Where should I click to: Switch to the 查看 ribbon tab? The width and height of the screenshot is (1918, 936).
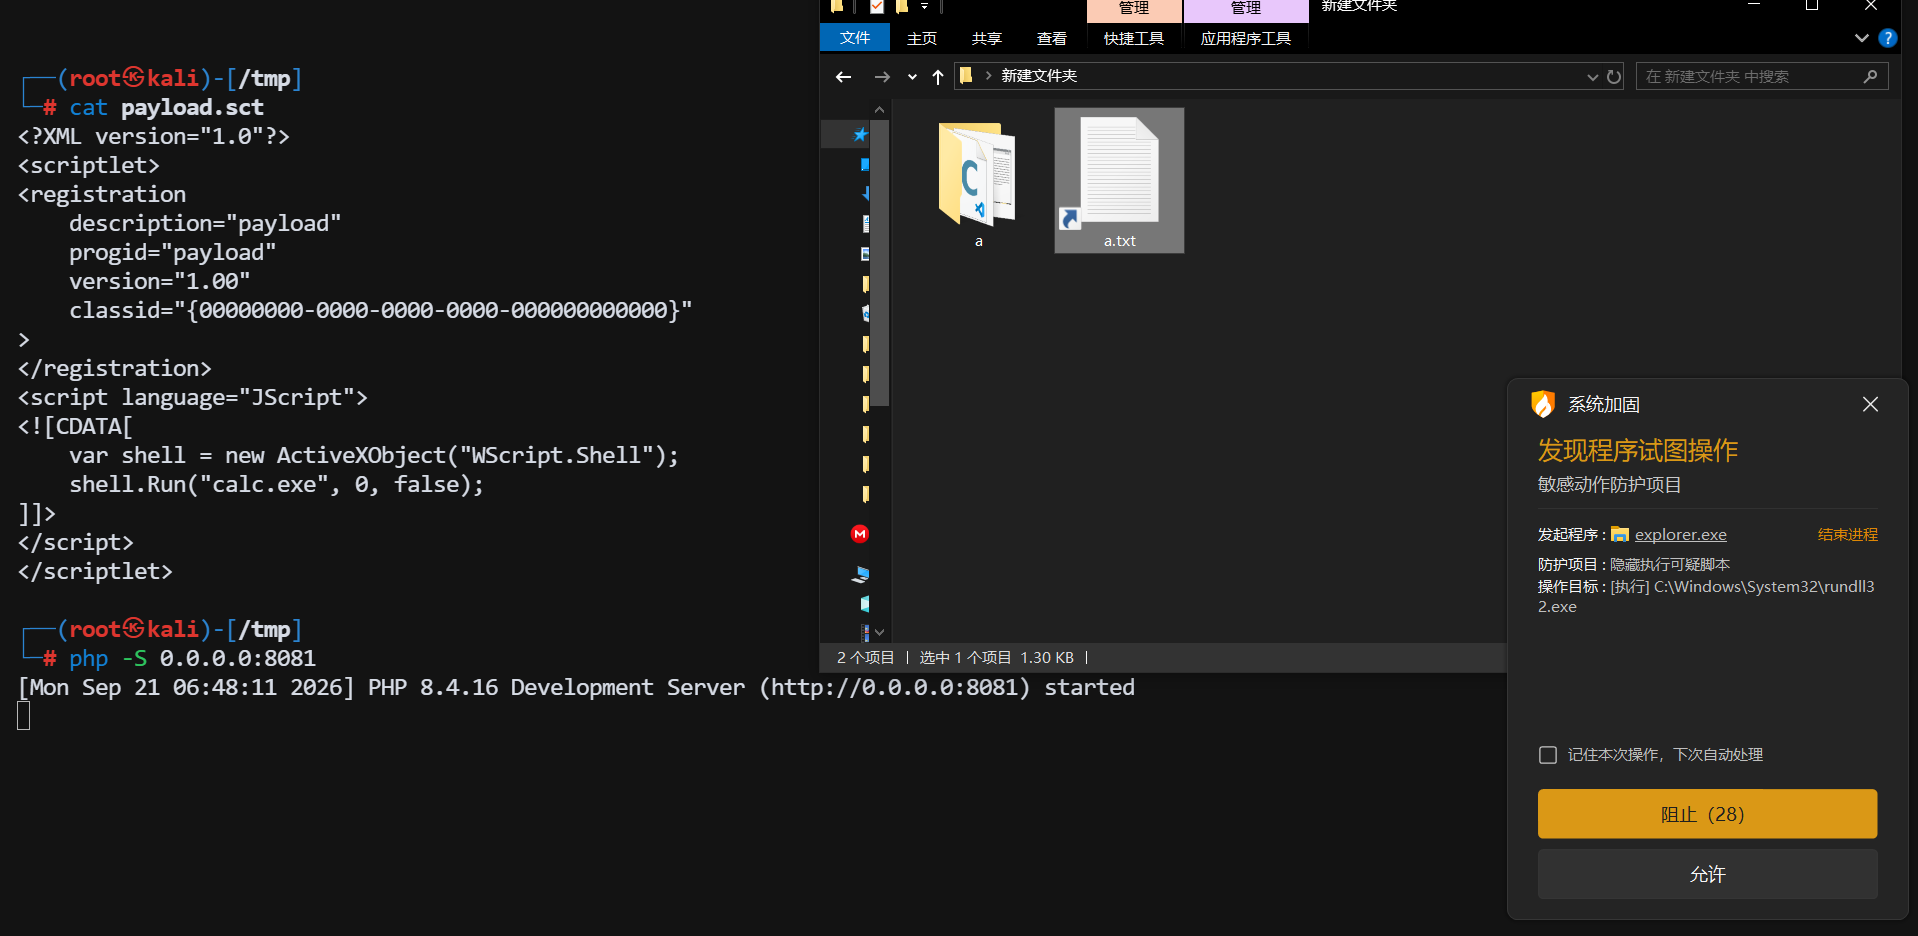(x=1052, y=39)
